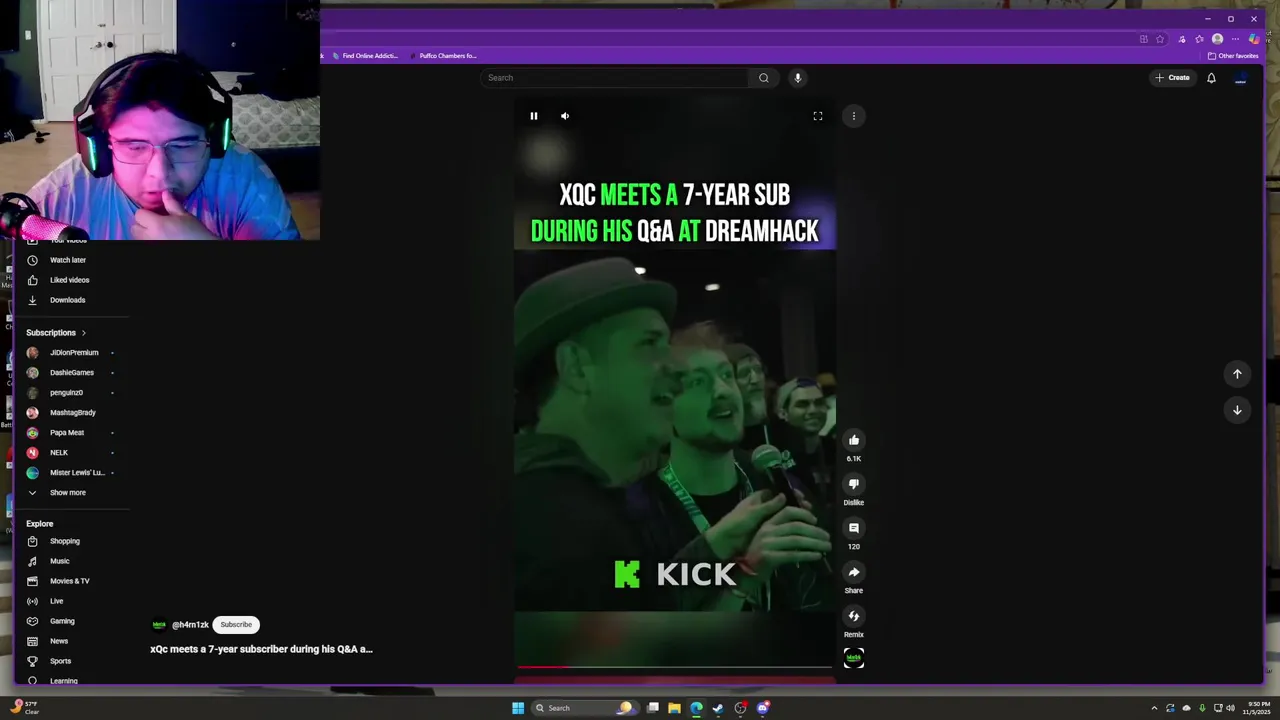Start voice search with microphone icon
This screenshot has height=720, width=1280.
tap(797, 78)
